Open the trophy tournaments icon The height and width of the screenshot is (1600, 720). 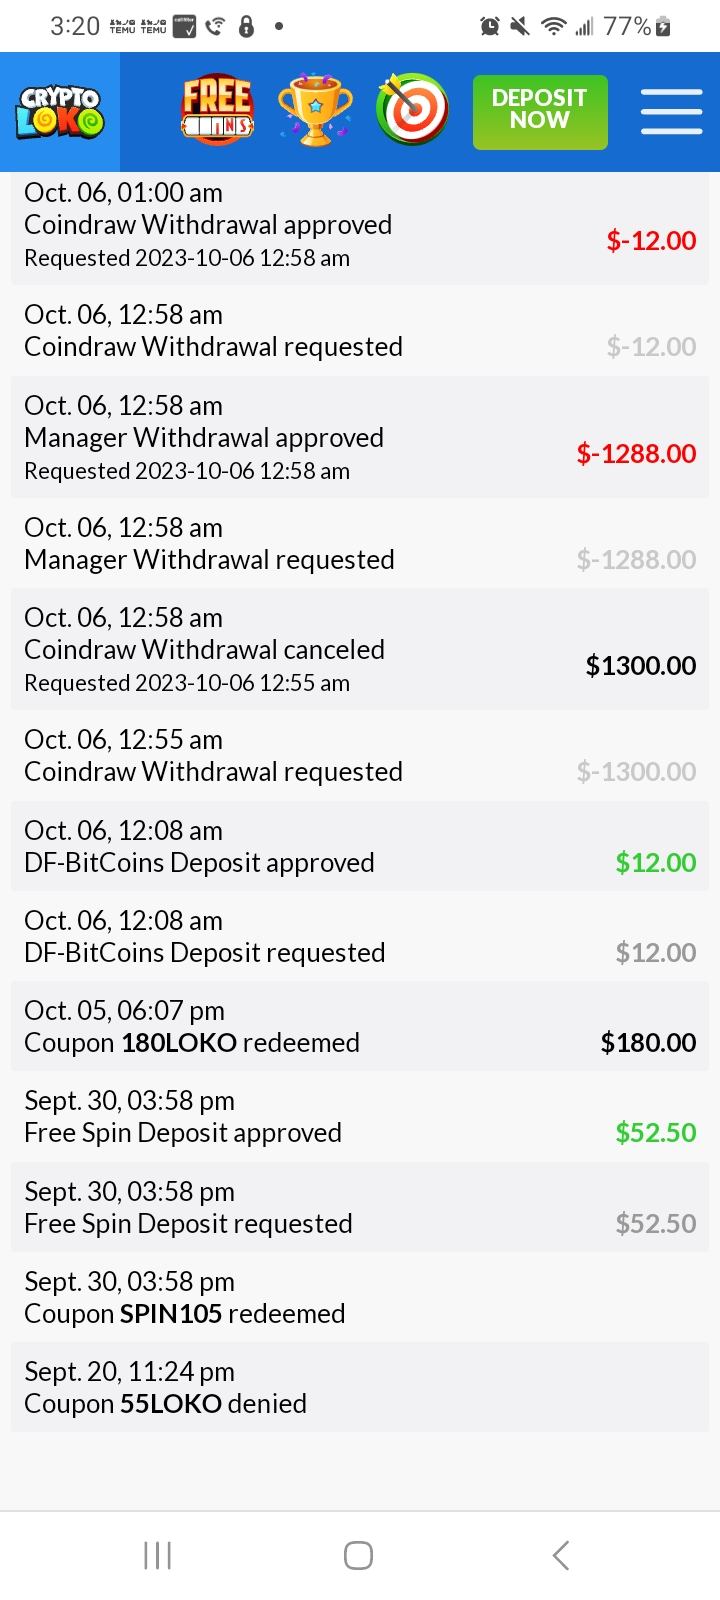pyautogui.click(x=315, y=112)
